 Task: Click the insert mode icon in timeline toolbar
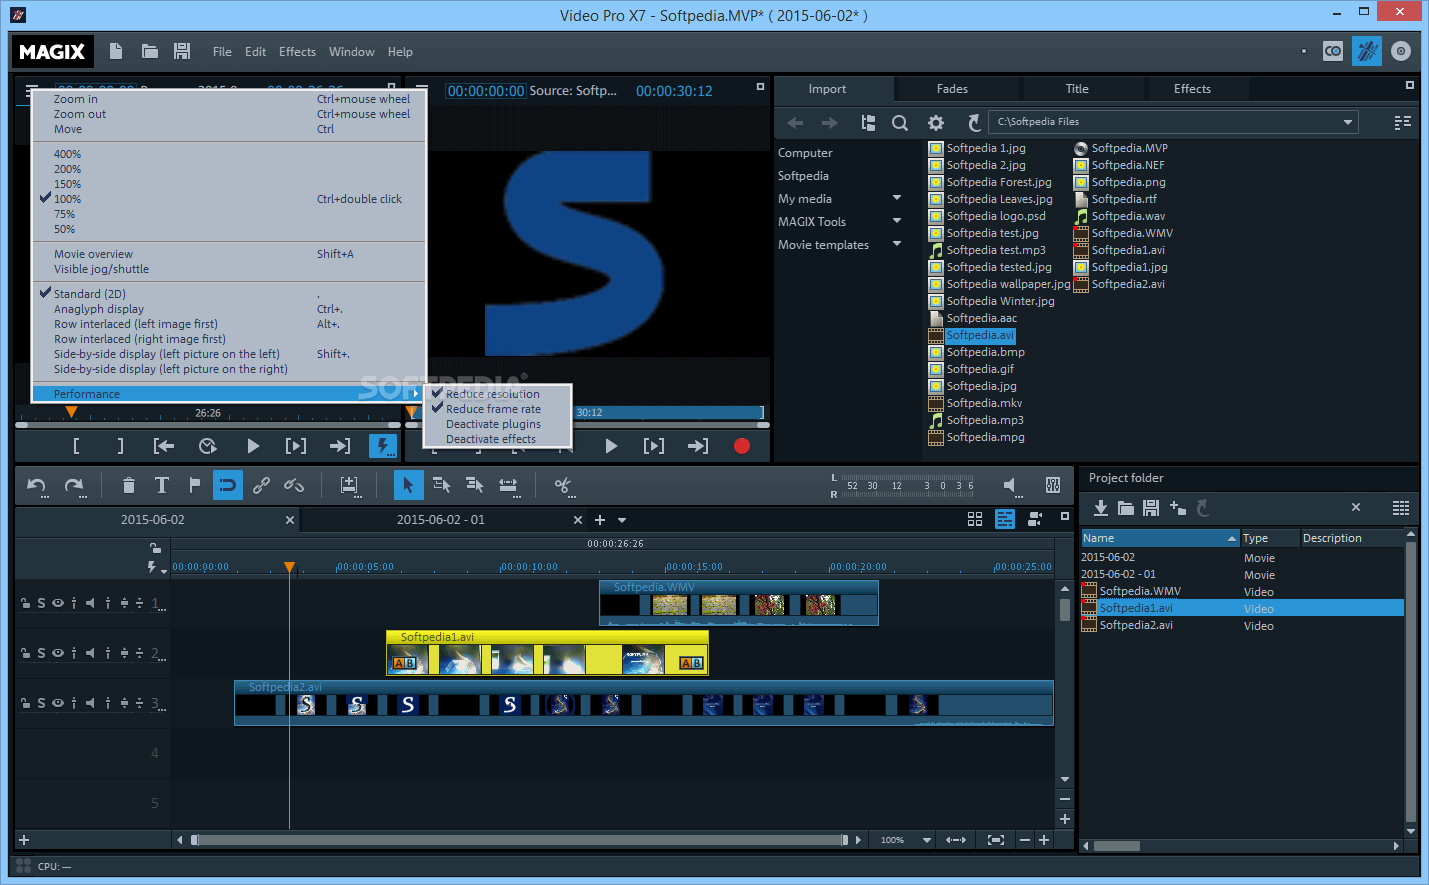pyautogui.click(x=349, y=486)
